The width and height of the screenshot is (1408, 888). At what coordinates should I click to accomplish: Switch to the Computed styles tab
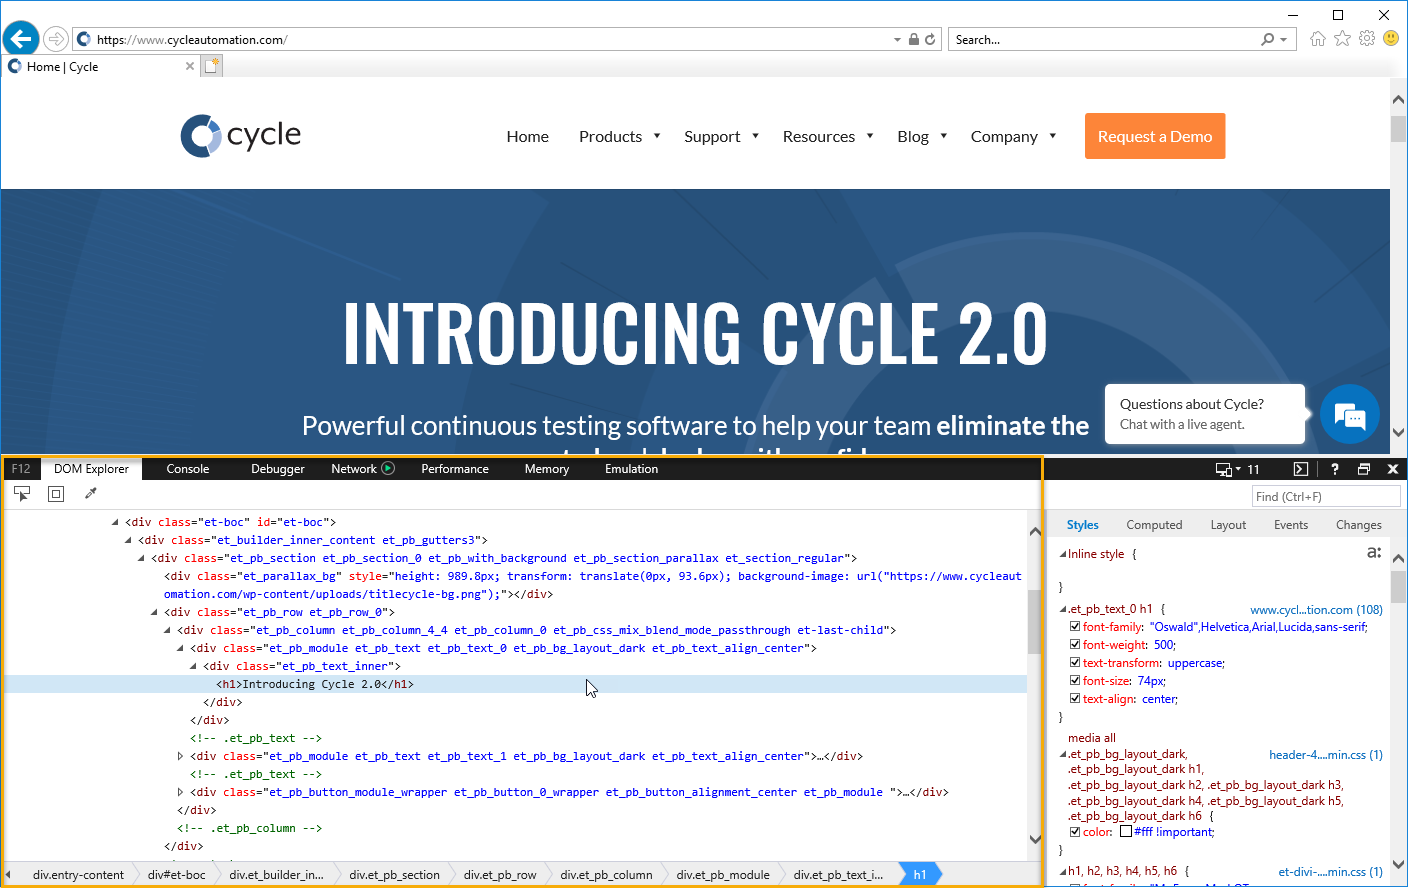(1154, 525)
